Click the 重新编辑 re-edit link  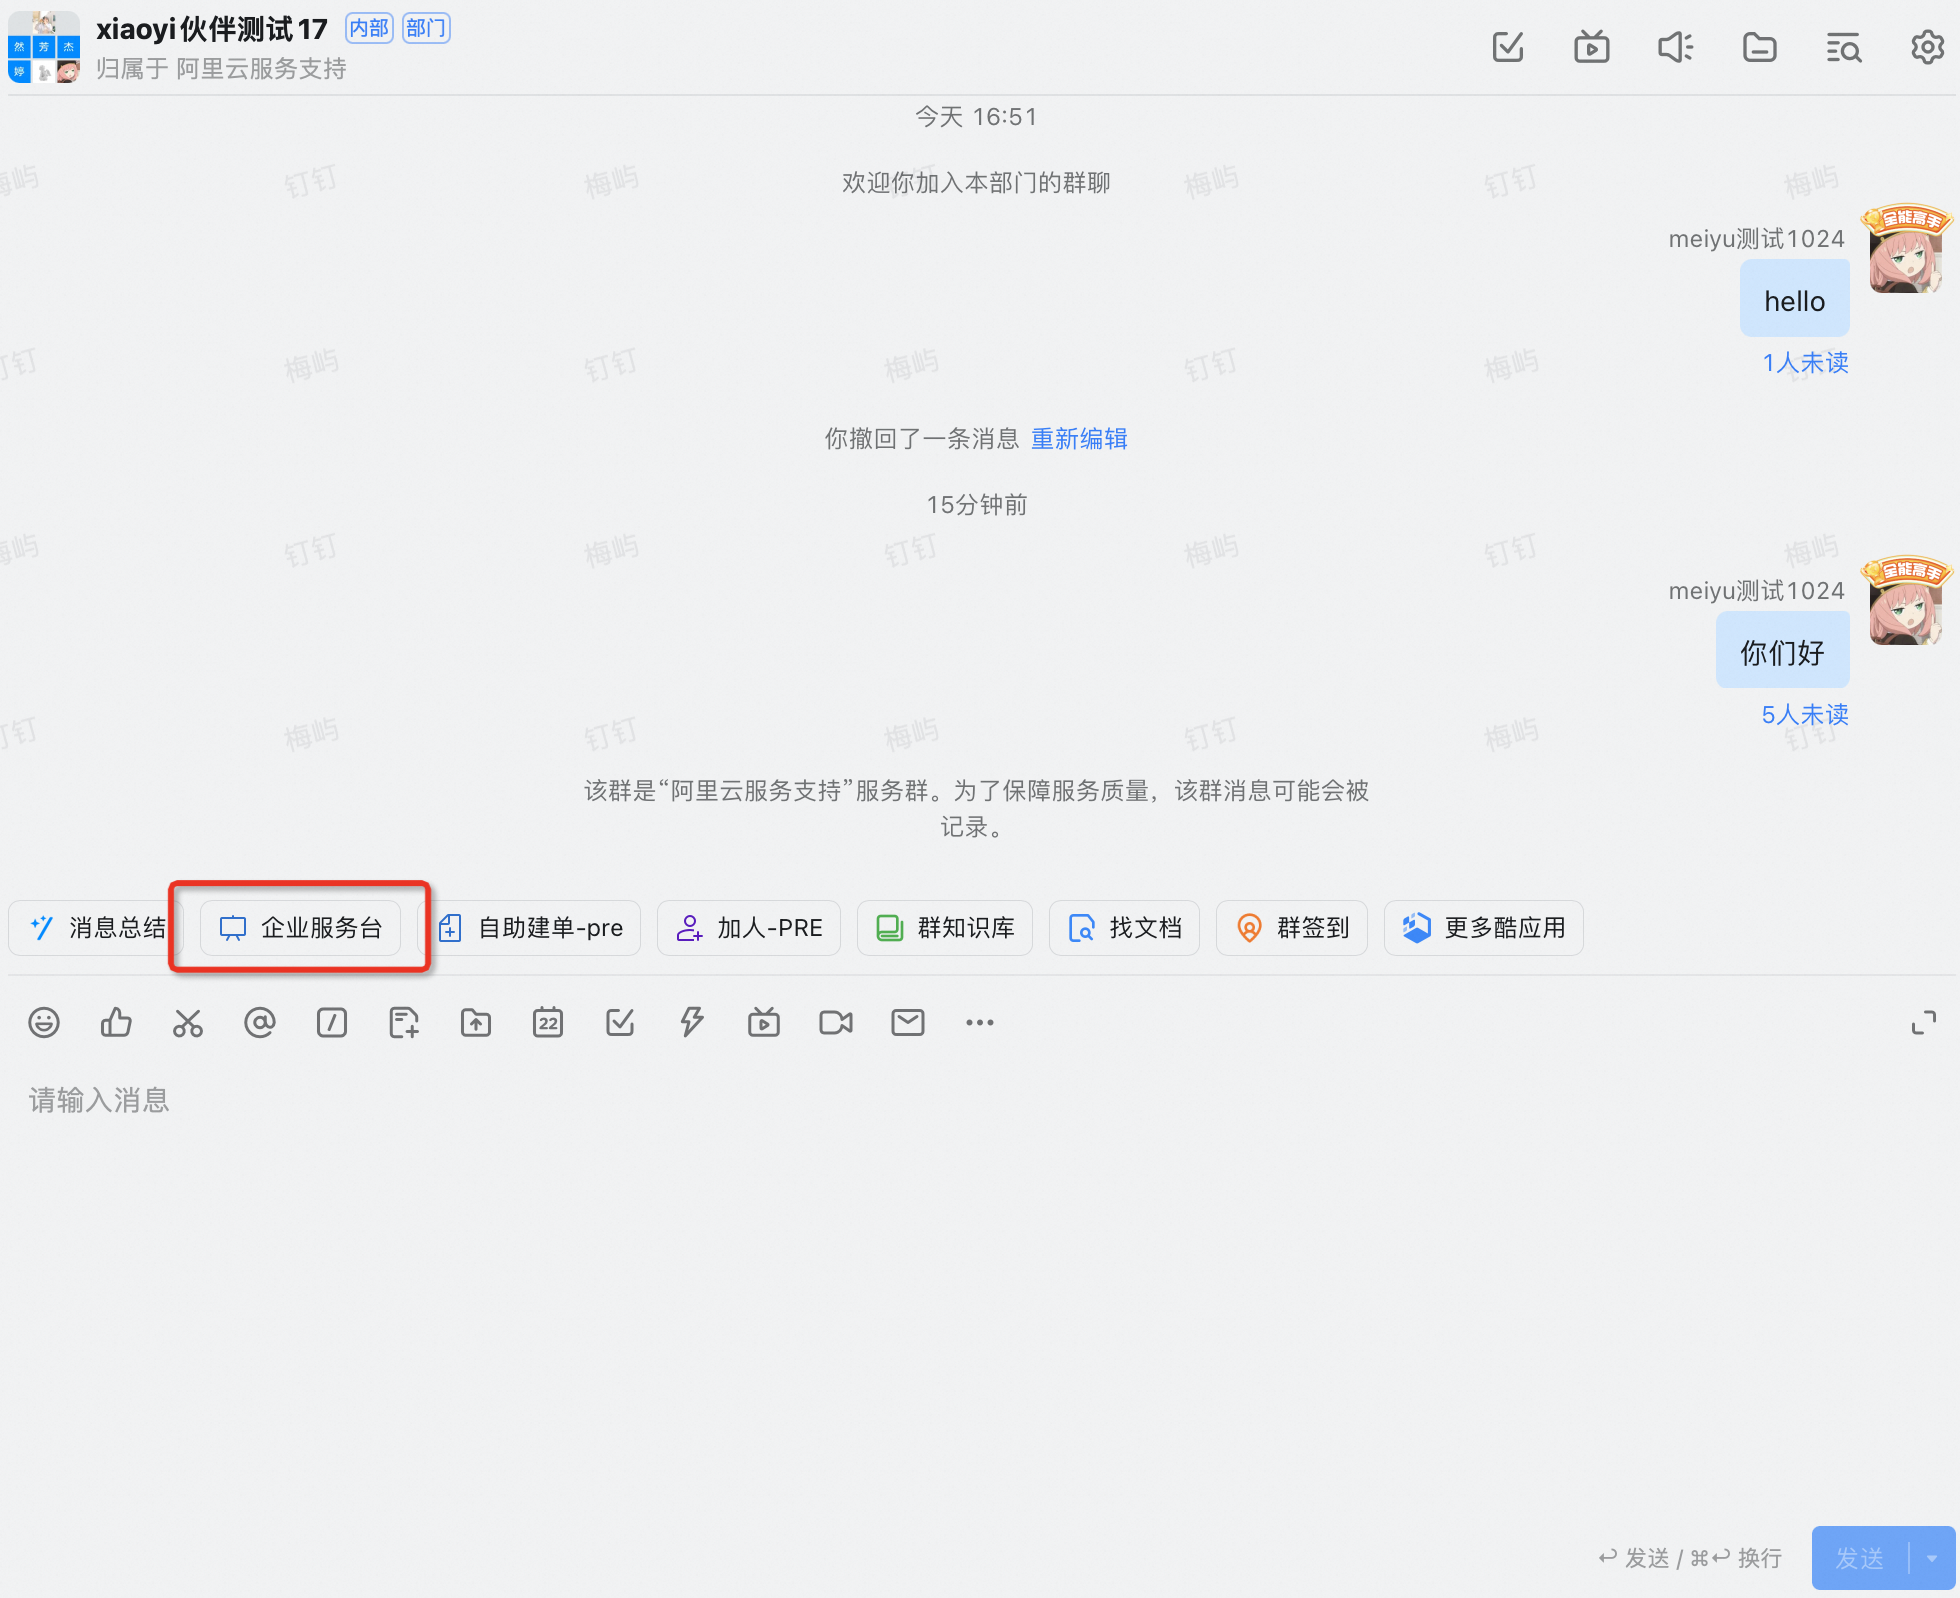pos(1079,439)
